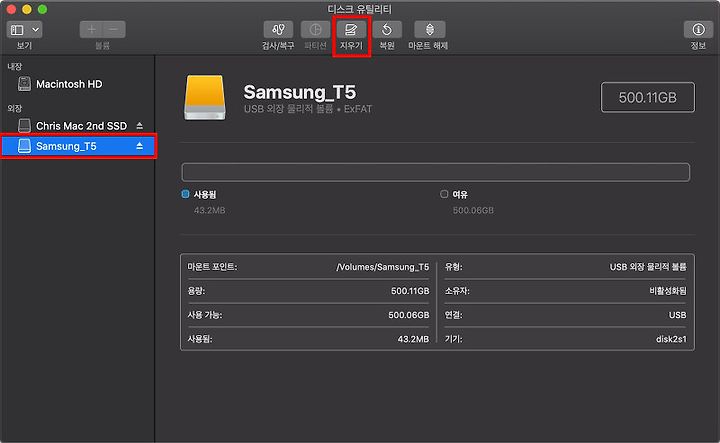Open the Partition (파티션) tool
720x443 pixels.
315,30
